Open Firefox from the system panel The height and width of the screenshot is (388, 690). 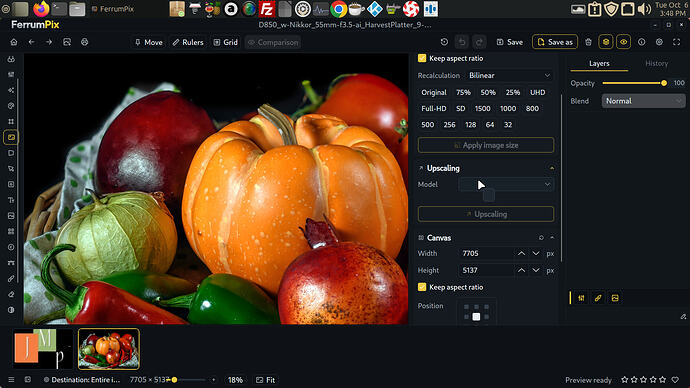tap(41, 9)
